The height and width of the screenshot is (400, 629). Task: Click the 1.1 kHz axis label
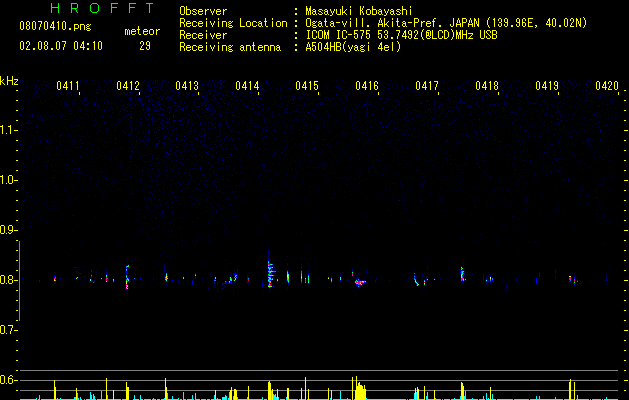click(8, 130)
